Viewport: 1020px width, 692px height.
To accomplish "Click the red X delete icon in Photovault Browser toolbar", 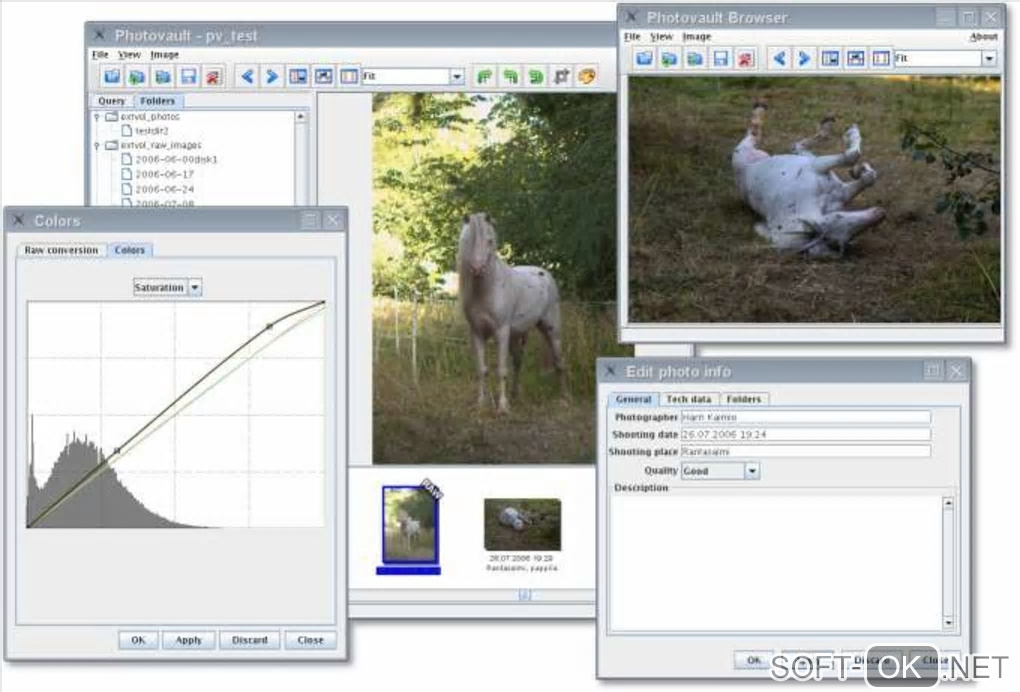I will click(x=745, y=59).
